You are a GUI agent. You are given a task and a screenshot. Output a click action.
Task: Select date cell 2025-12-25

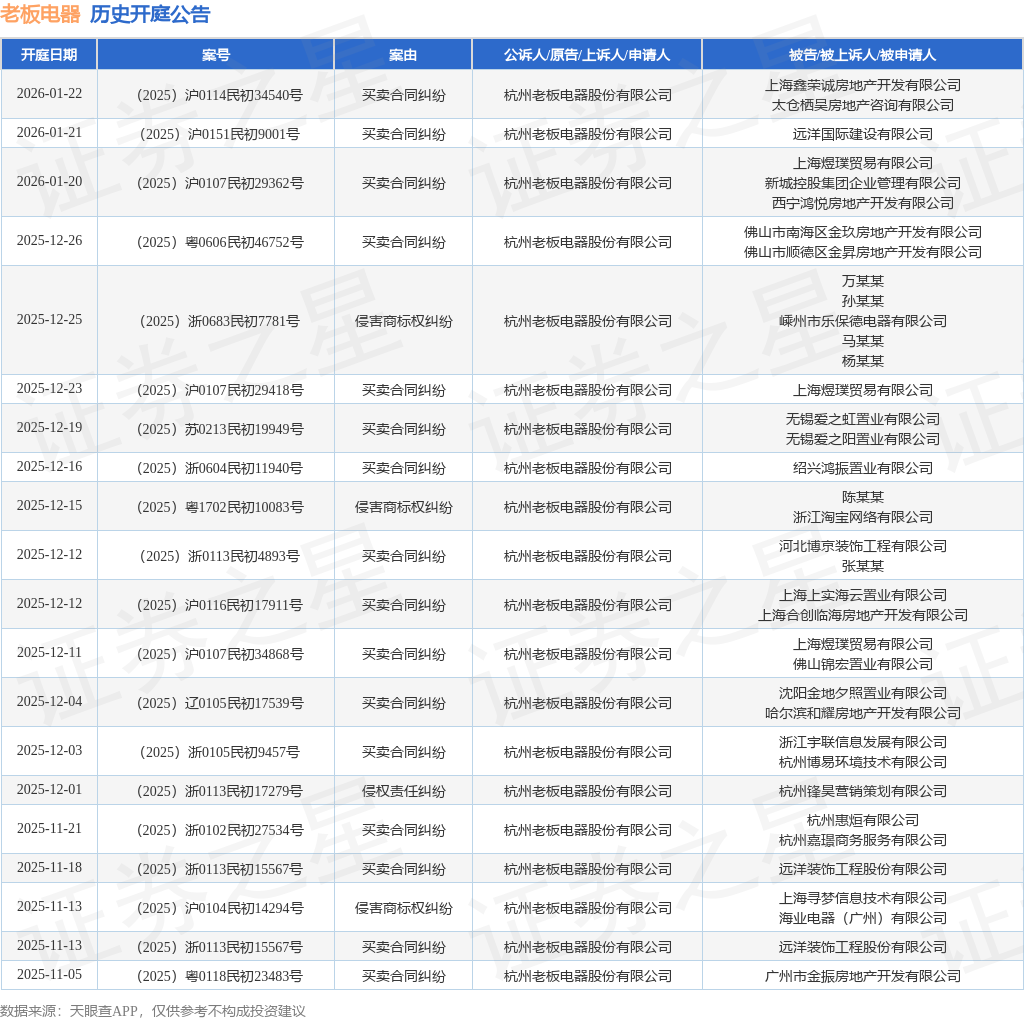(x=49, y=319)
